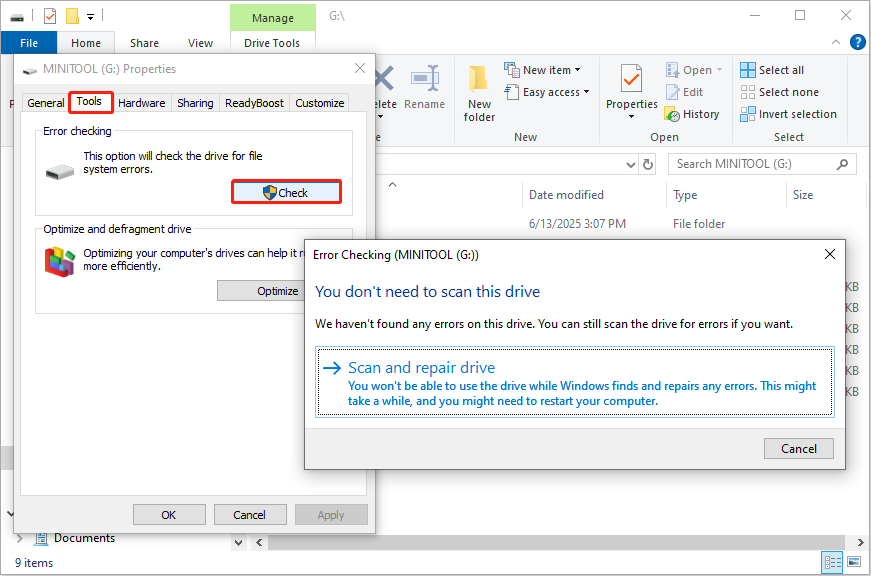Screen dimensions: 871x576
Task: Select the Customize tab
Action: 319,103
